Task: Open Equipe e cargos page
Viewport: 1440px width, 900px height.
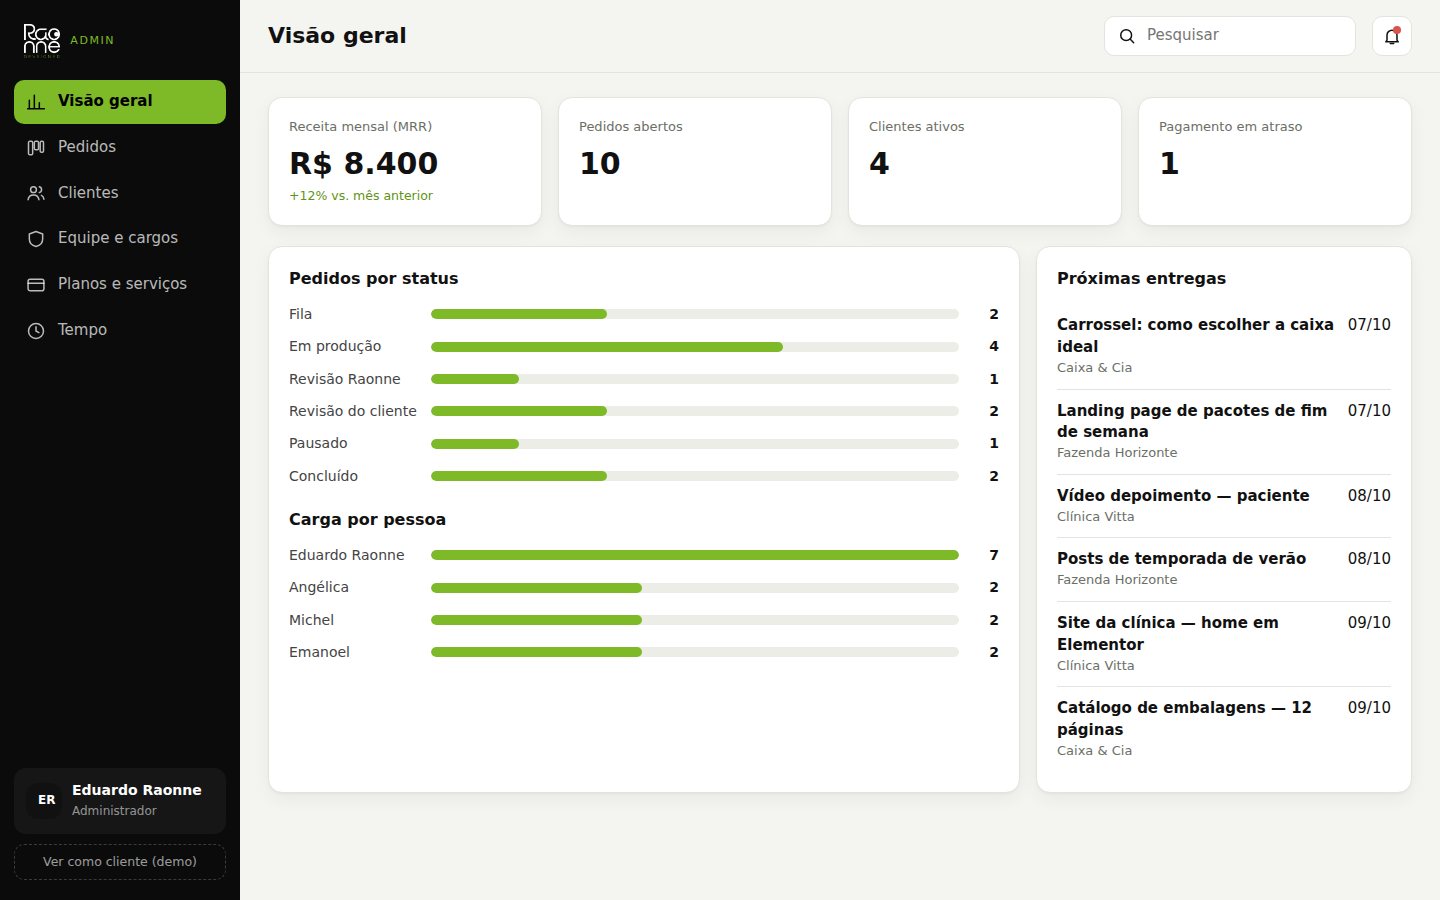Action: (x=120, y=238)
